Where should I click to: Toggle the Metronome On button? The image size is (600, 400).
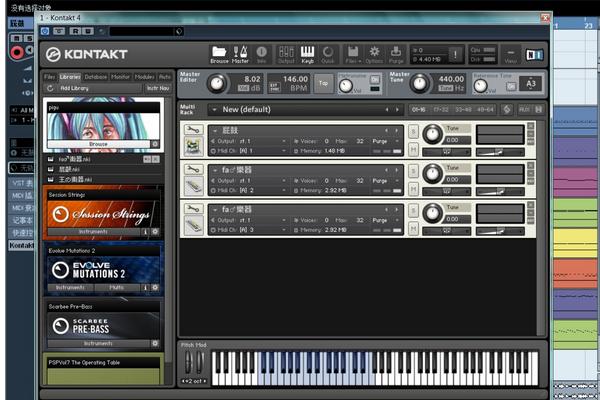(x=375, y=79)
